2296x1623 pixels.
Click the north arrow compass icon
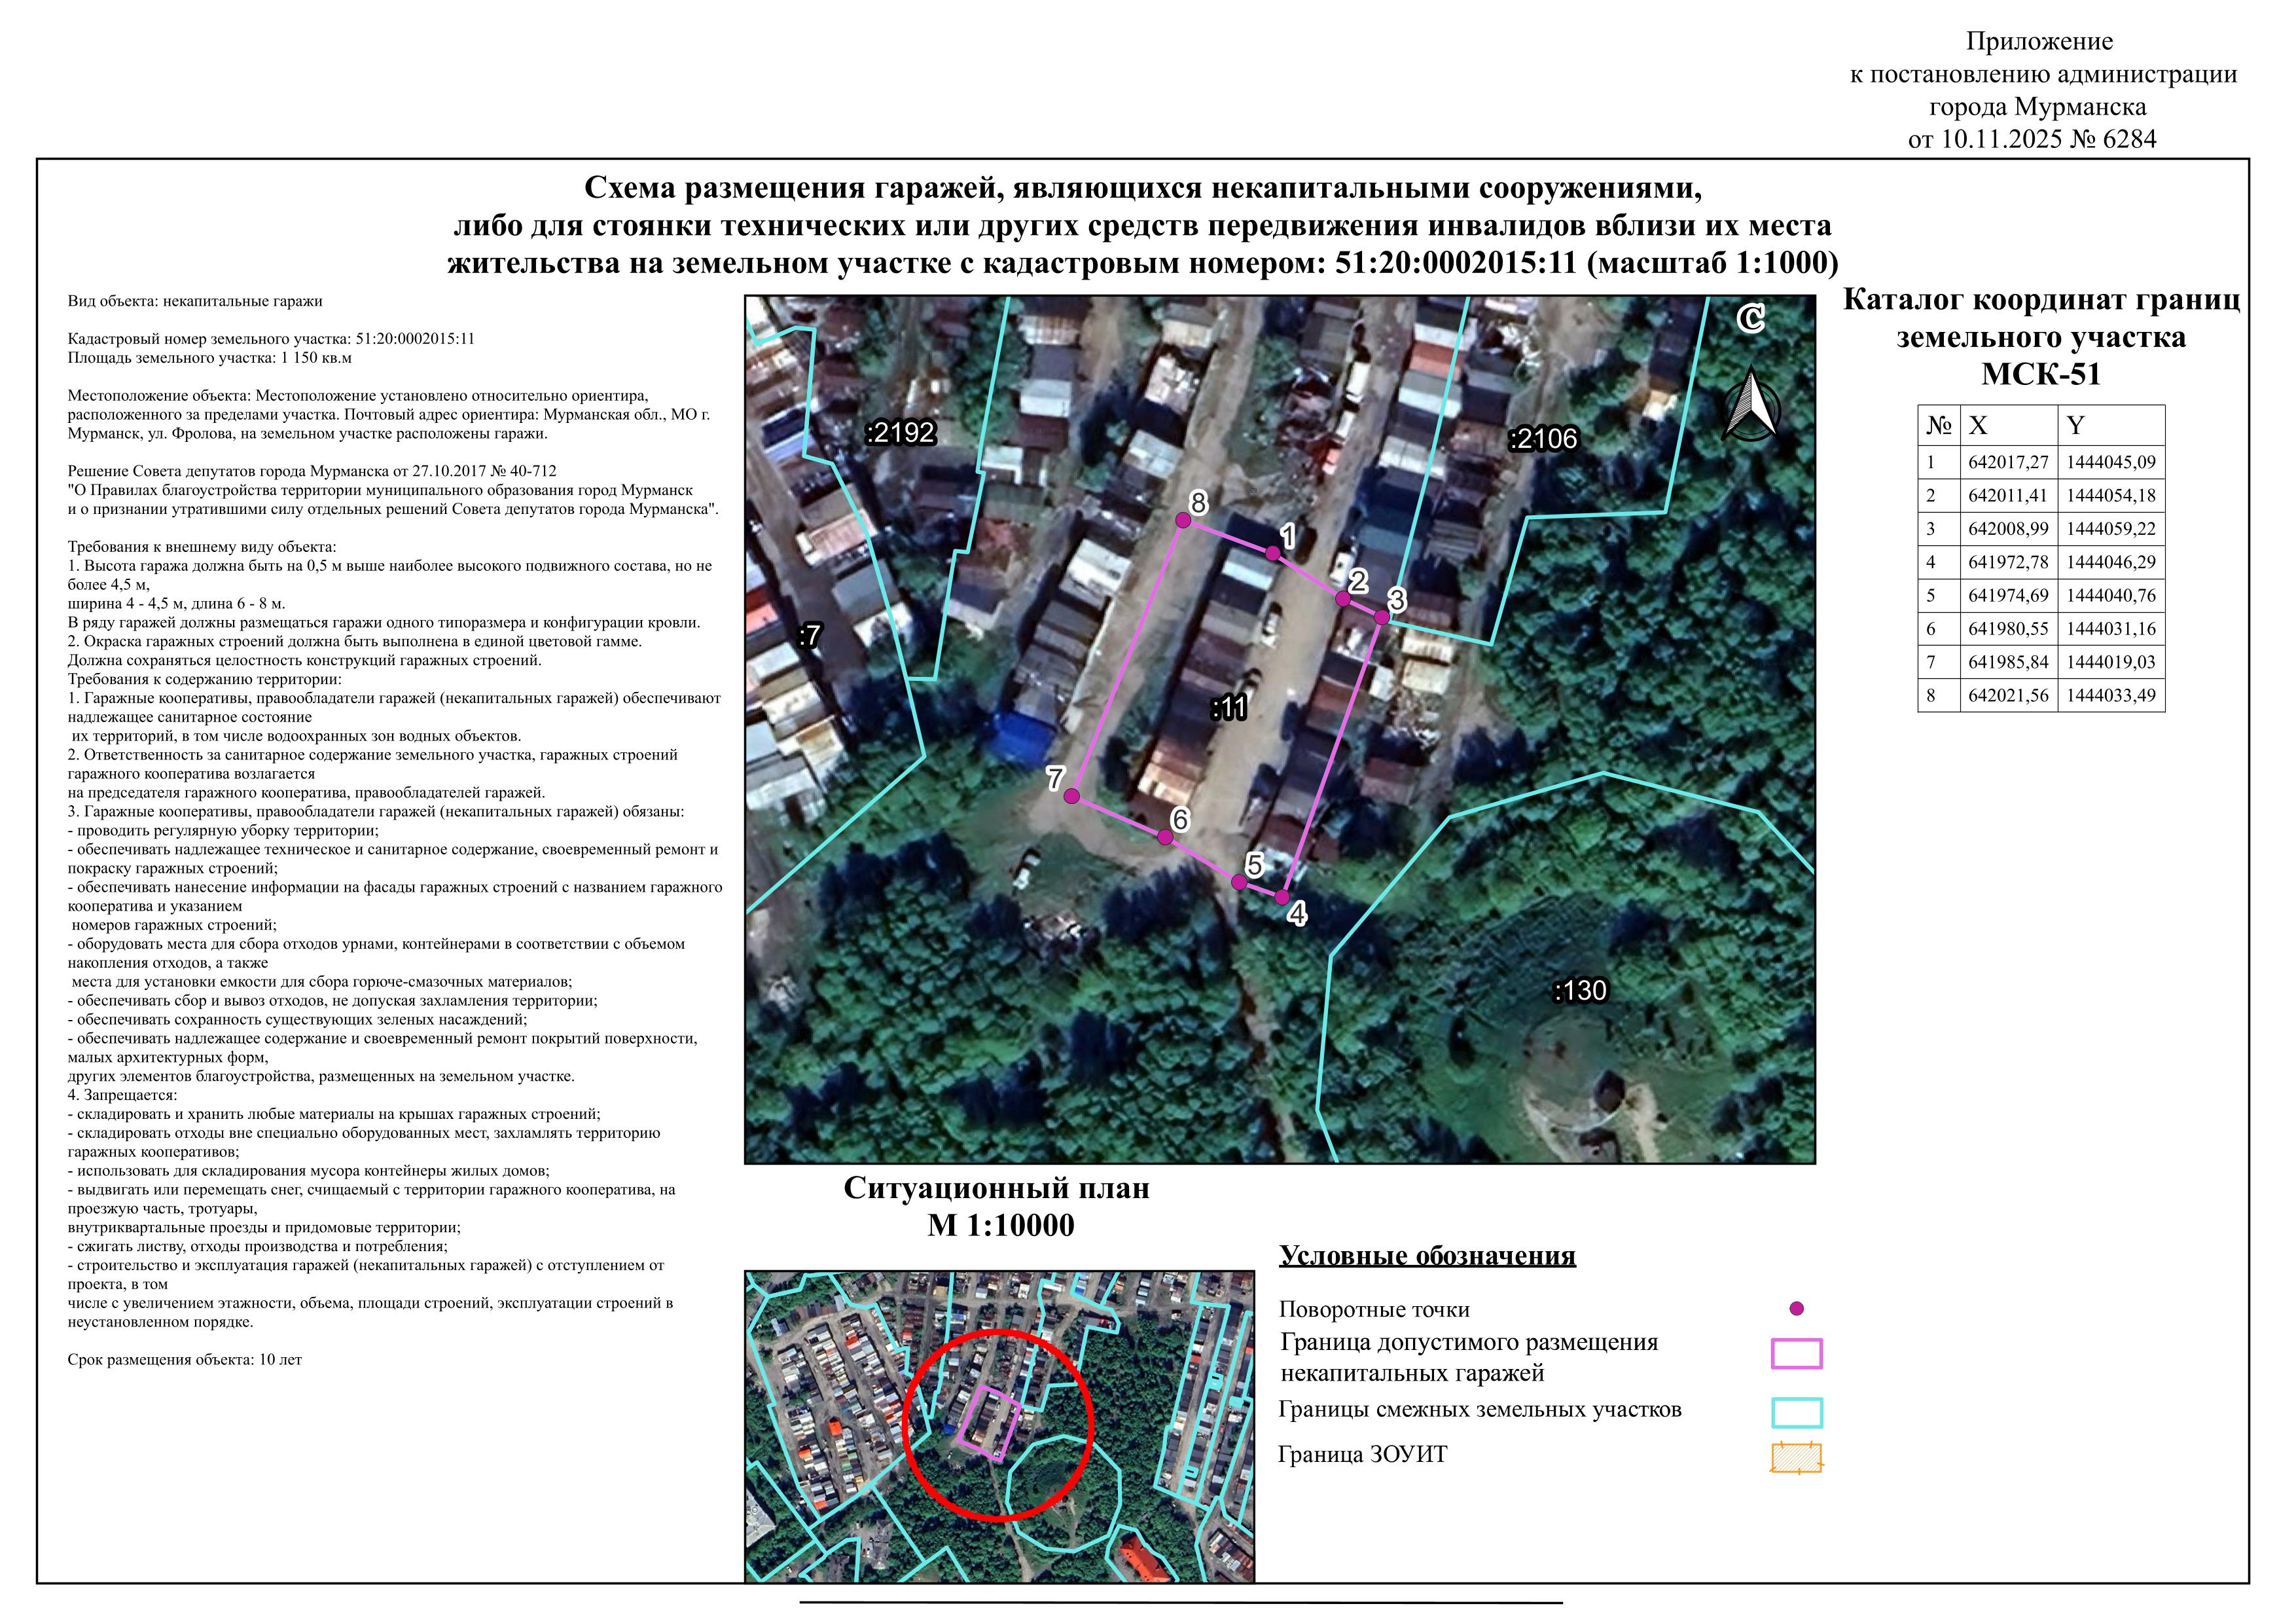coord(1750,405)
